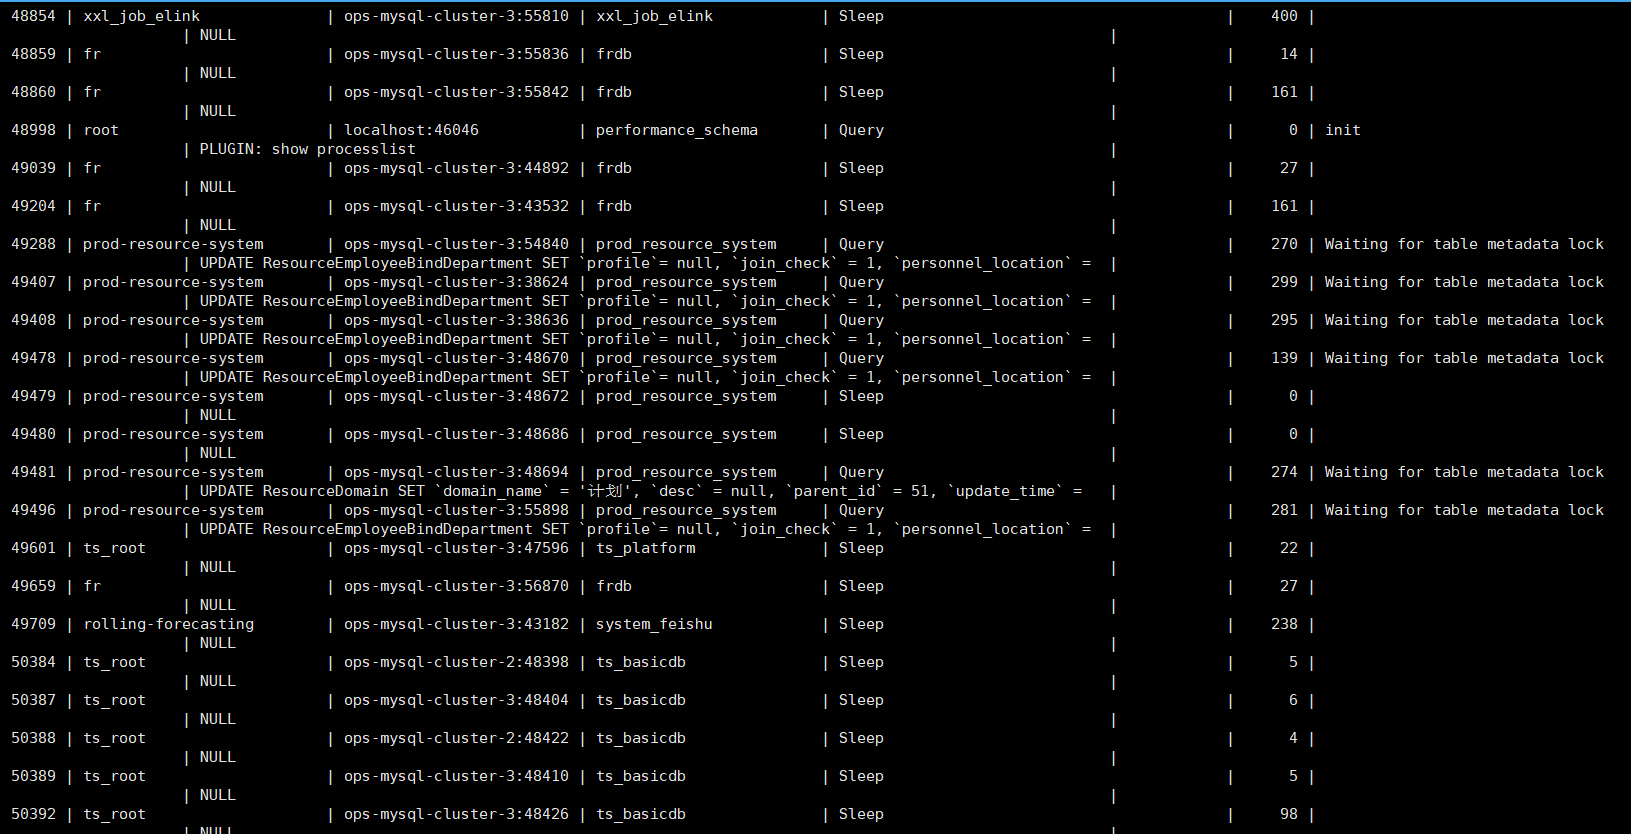Pick host ops-mysql-cluster-3:43532

point(456,206)
